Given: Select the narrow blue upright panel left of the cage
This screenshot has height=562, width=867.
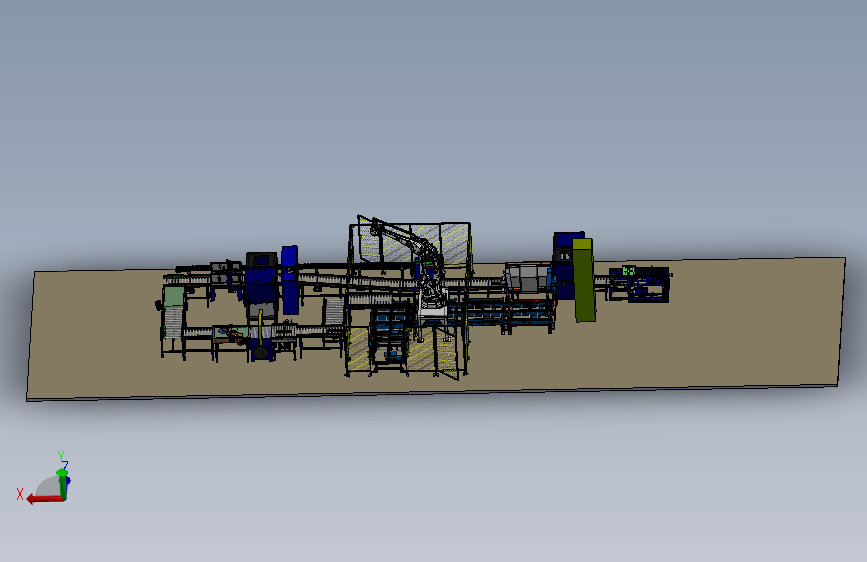Looking at the screenshot, I should (290, 280).
